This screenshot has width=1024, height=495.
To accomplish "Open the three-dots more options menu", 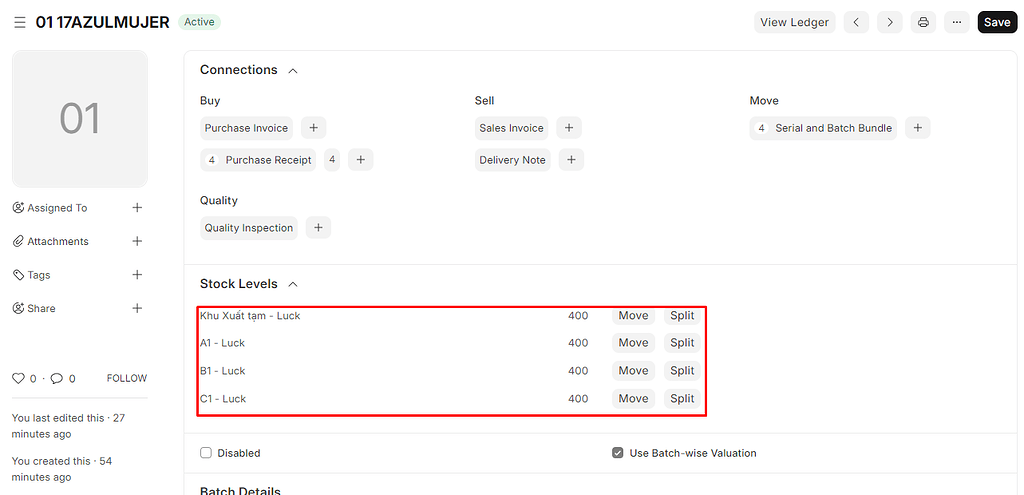I will [x=956, y=22].
